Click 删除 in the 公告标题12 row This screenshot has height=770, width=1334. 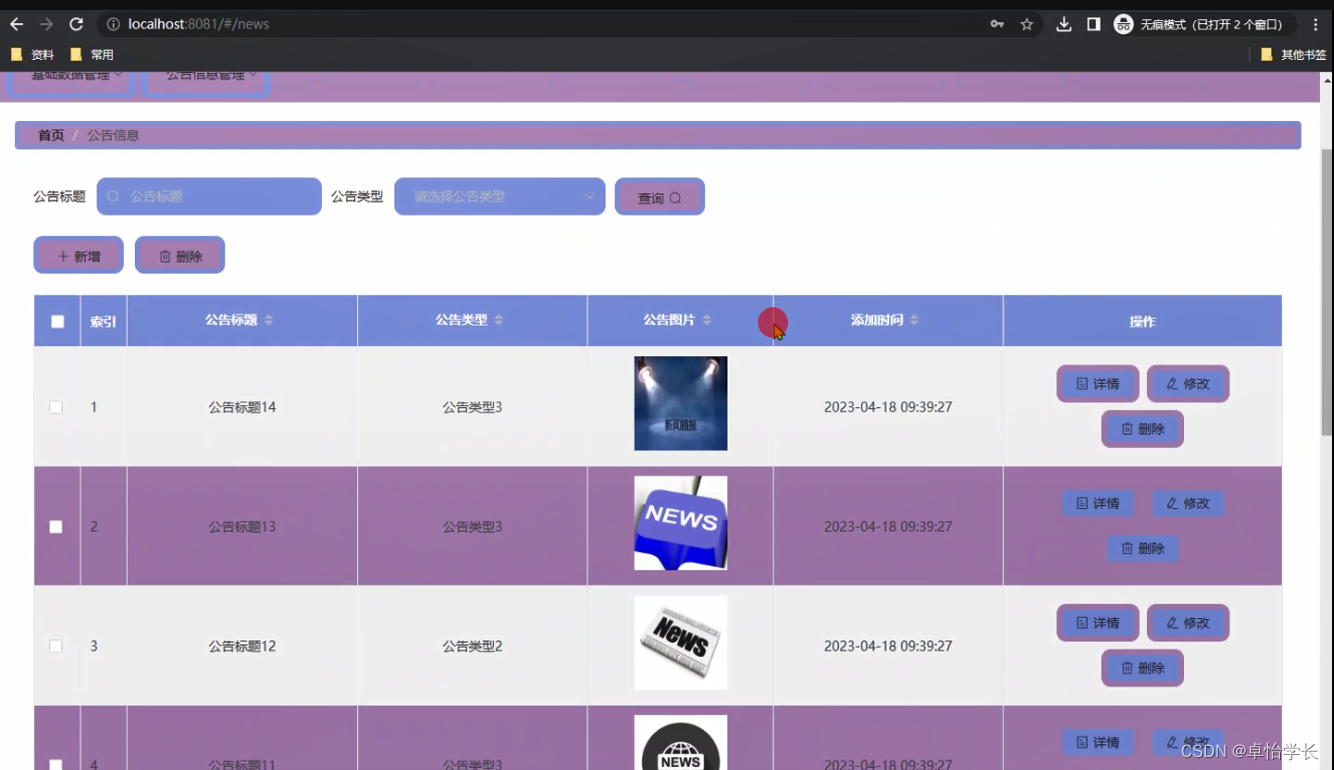(1143, 668)
